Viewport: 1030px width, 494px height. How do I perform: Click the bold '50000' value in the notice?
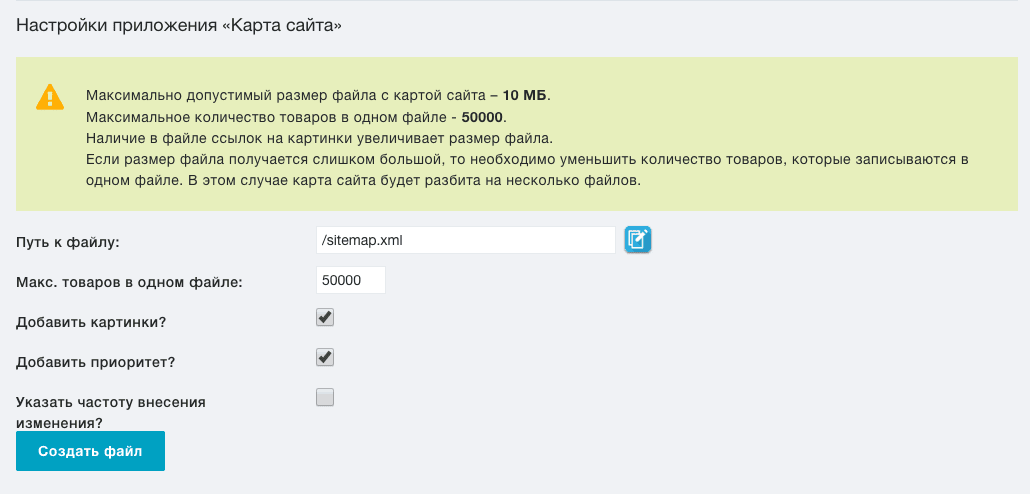[482, 118]
